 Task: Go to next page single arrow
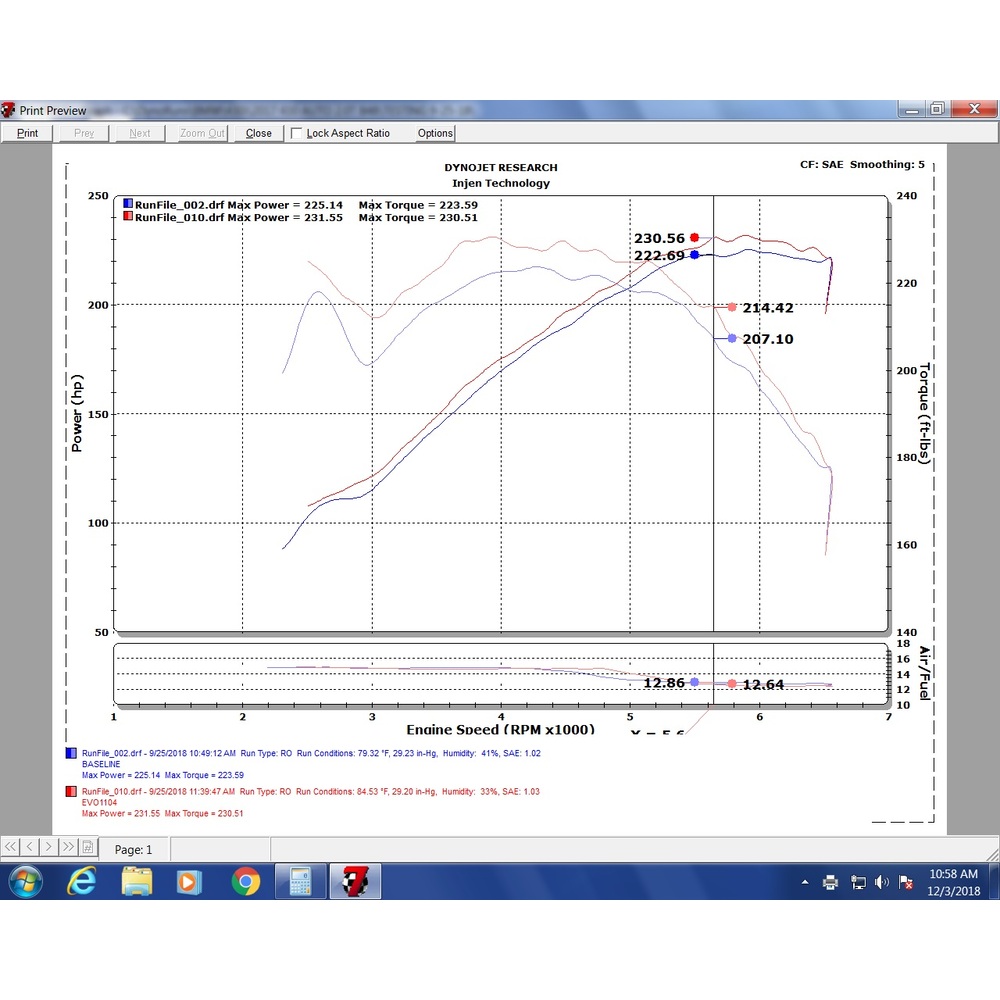(x=48, y=847)
